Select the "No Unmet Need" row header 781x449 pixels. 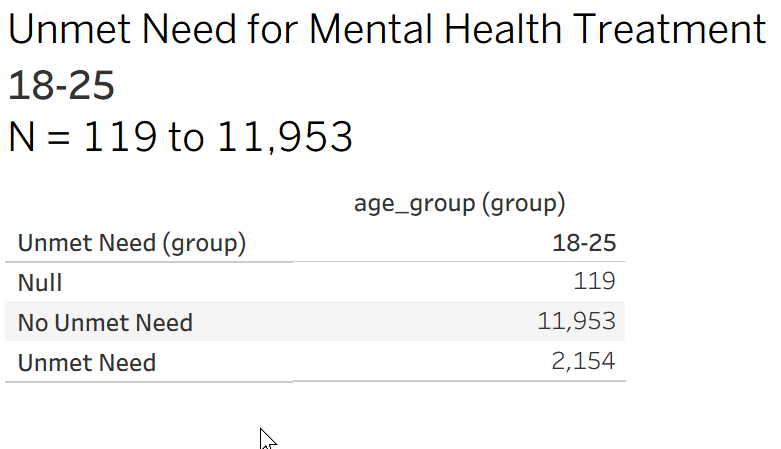(x=105, y=323)
